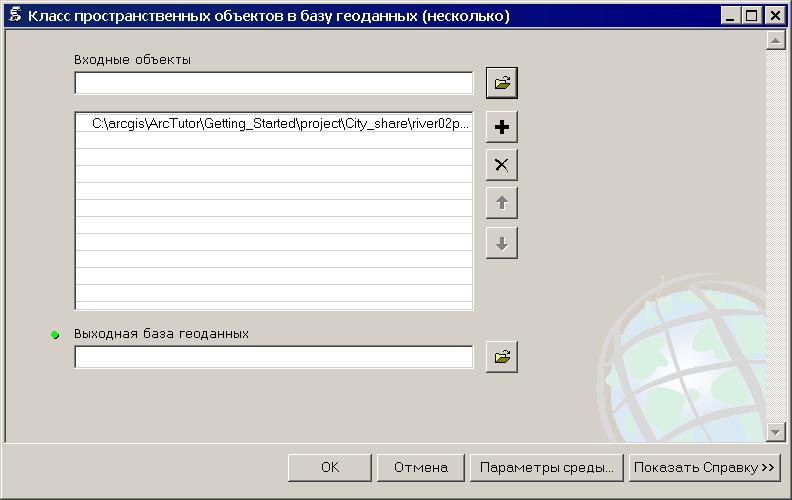792x500 pixels.
Task: Open Параметры среды... settings
Action: point(547,468)
